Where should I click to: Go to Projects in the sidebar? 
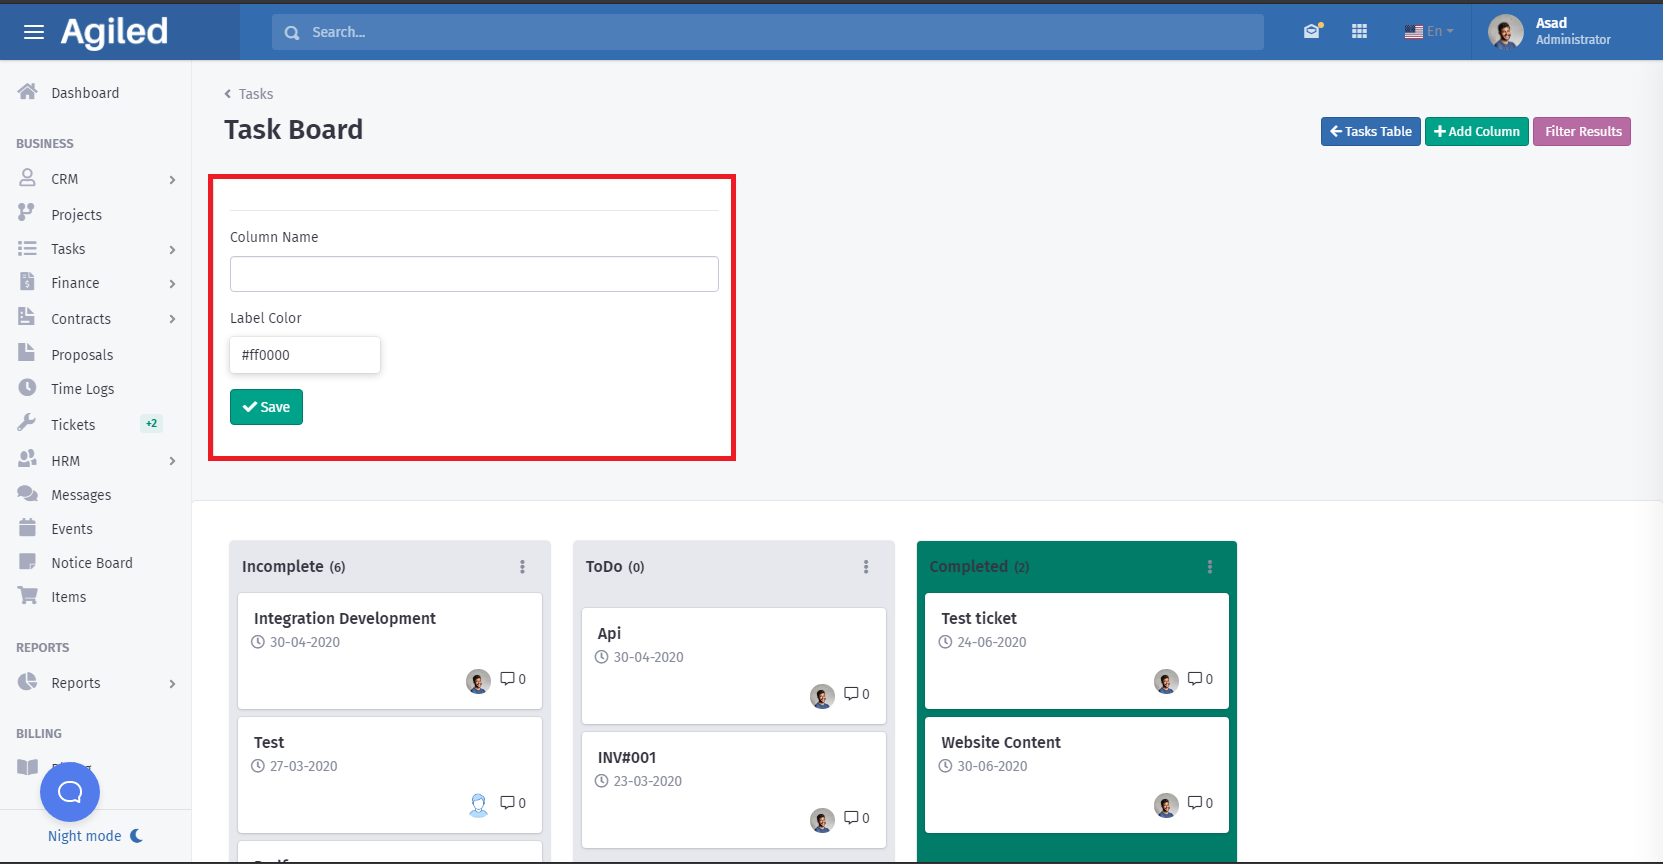pyautogui.click(x=76, y=215)
